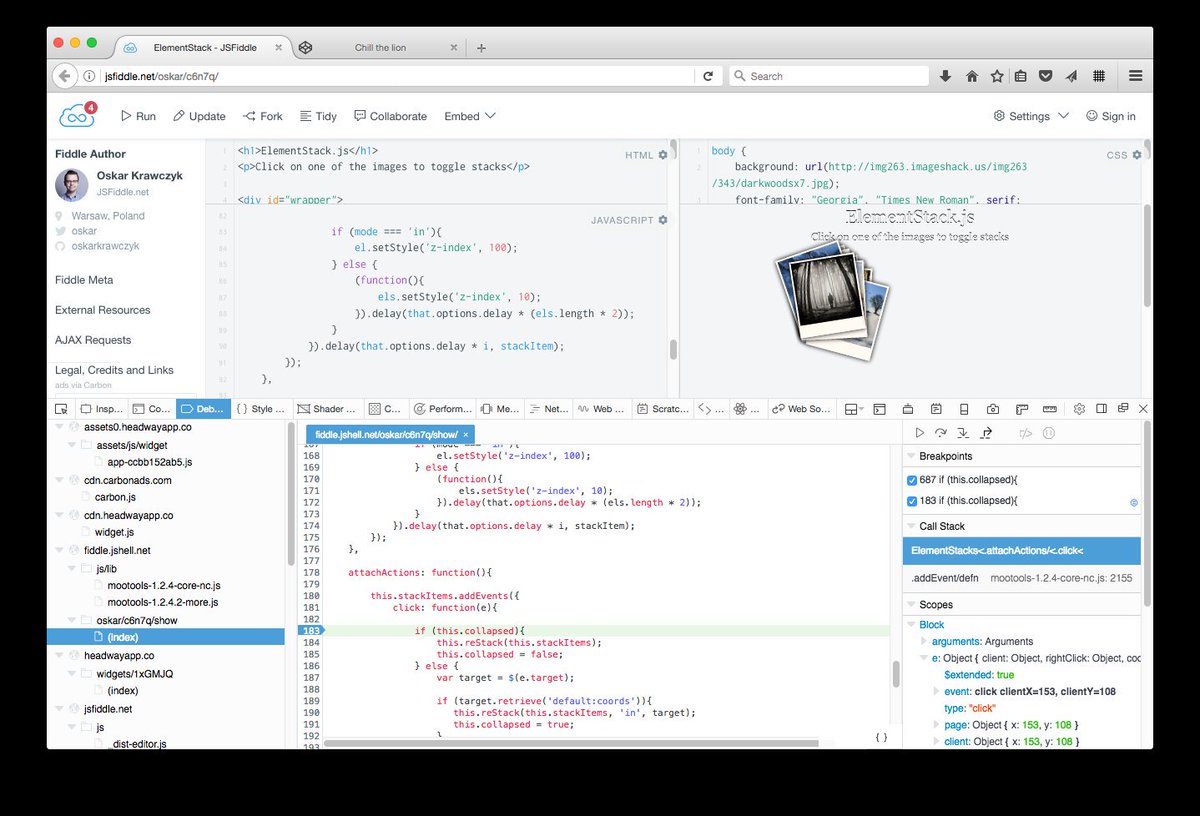Image resolution: width=1200 pixels, height=816 pixels.
Task: Click the mootools-1.2.4-core-nc.js source file
Action: pyautogui.click(x=164, y=585)
